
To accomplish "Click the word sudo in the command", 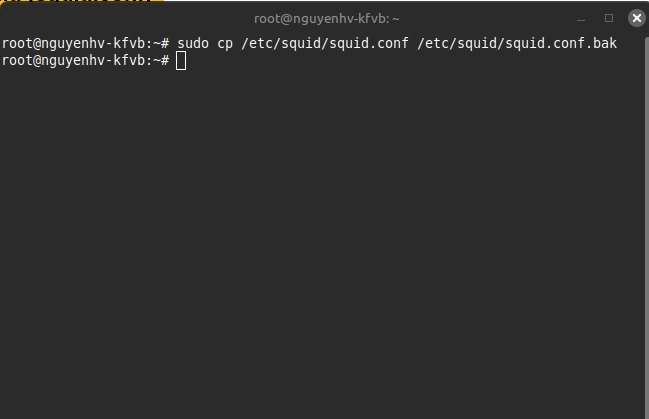I will coord(193,44).
